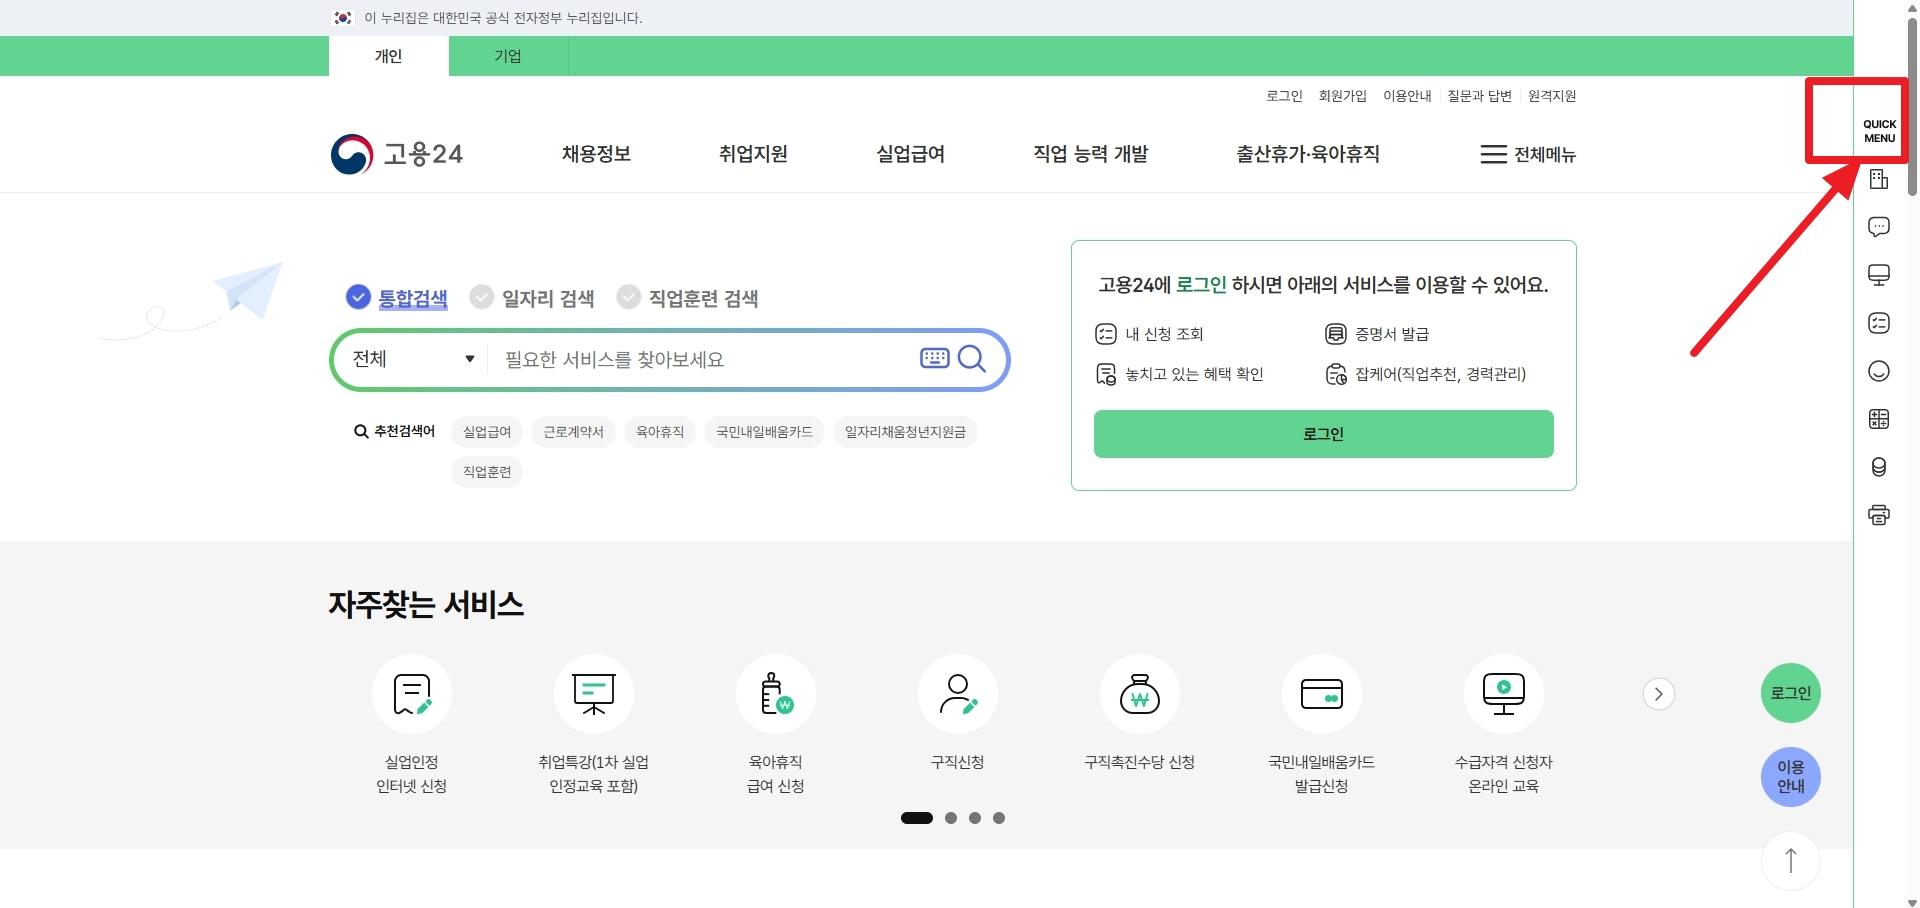Click the chat bubble icon in the sidebar
Image resolution: width=1920 pixels, height=908 pixels.
pyautogui.click(x=1880, y=227)
